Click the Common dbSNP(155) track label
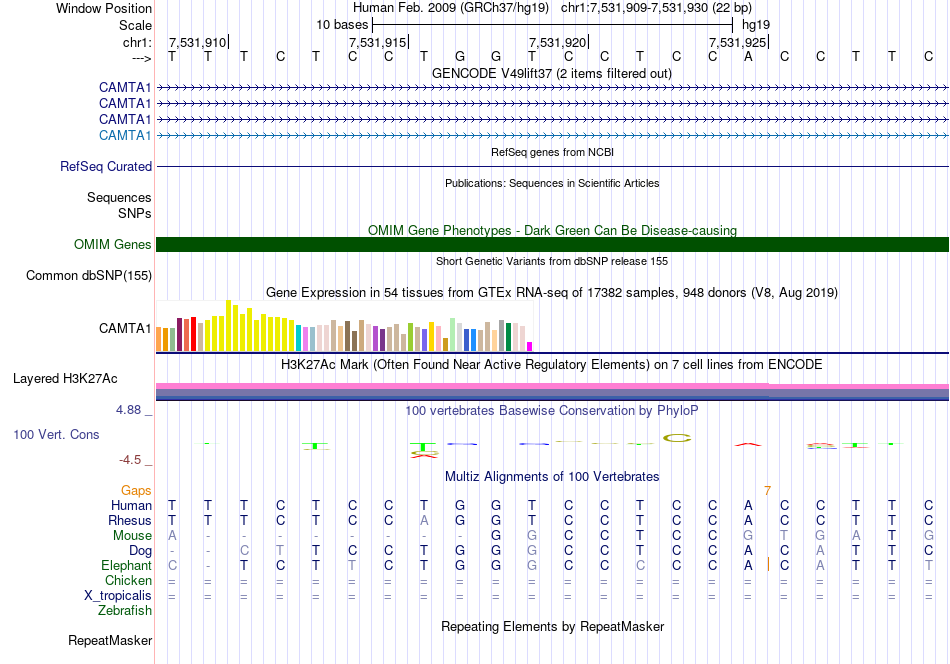The width and height of the screenshot is (950, 664). click(x=88, y=275)
